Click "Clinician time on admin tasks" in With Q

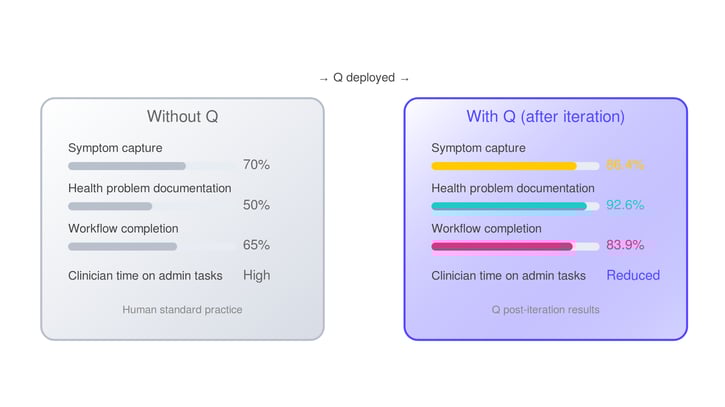click(x=508, y=276)
